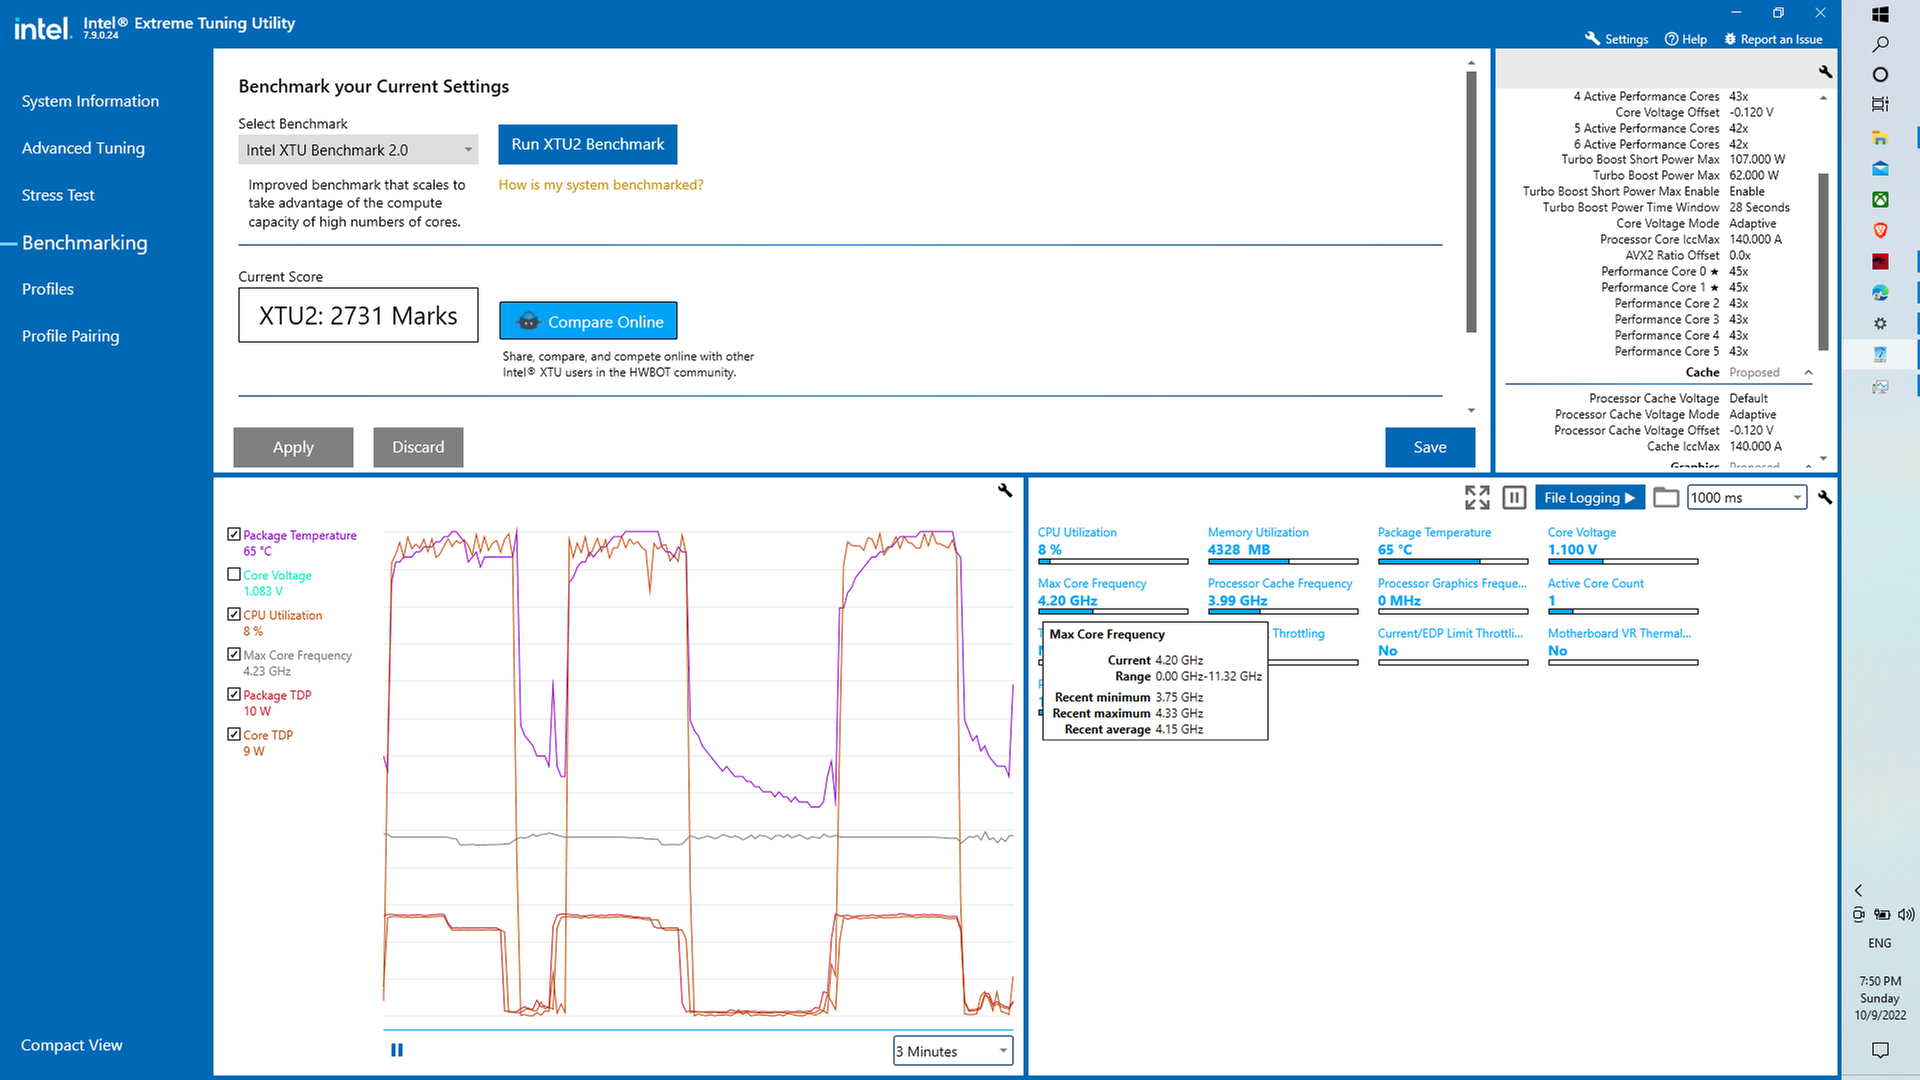Uncheck CPU Utilization graph checkbox

[234, 614]
